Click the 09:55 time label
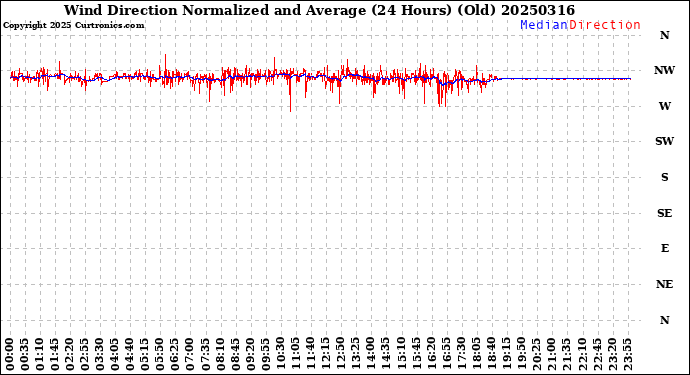Viewport: 690px width, 375px height. pyautogui.click(x=265, y=355)
